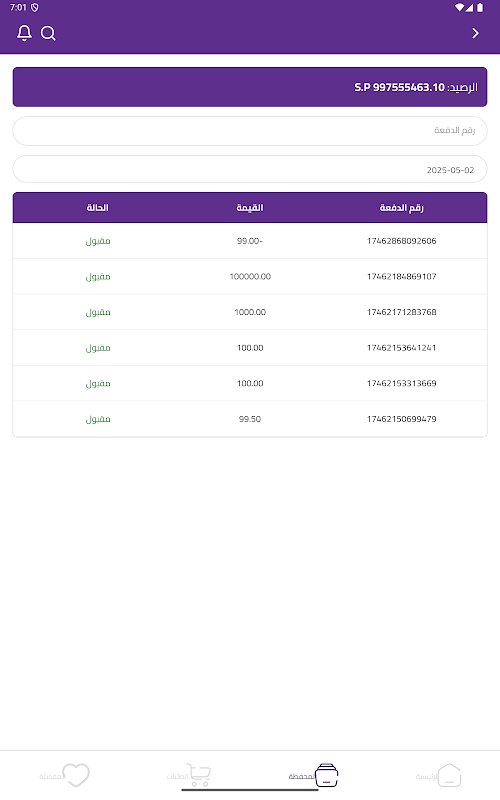Select payment row 17462868092606
The height and width of the screenshot is (800, 500).
point(250,241)
